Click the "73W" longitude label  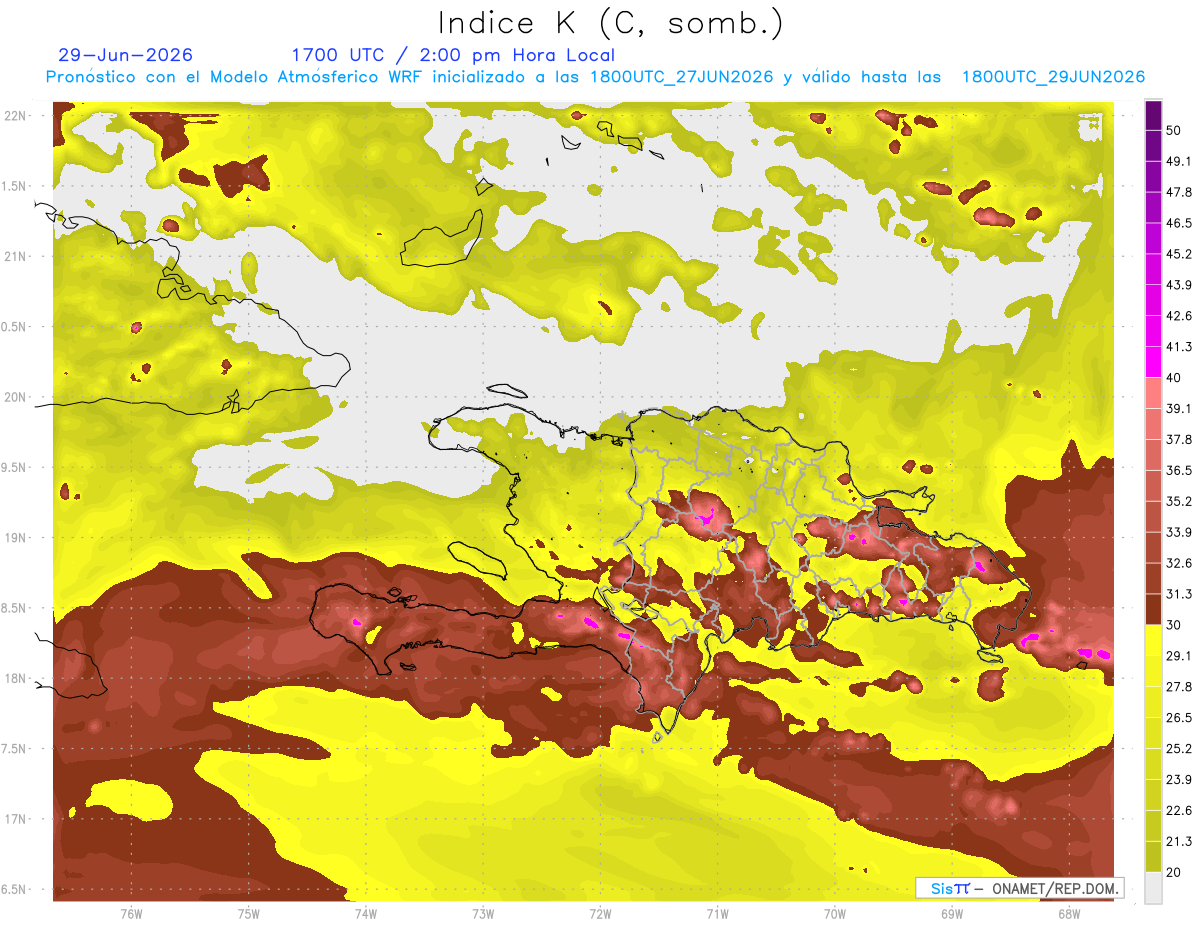point(483,914)
